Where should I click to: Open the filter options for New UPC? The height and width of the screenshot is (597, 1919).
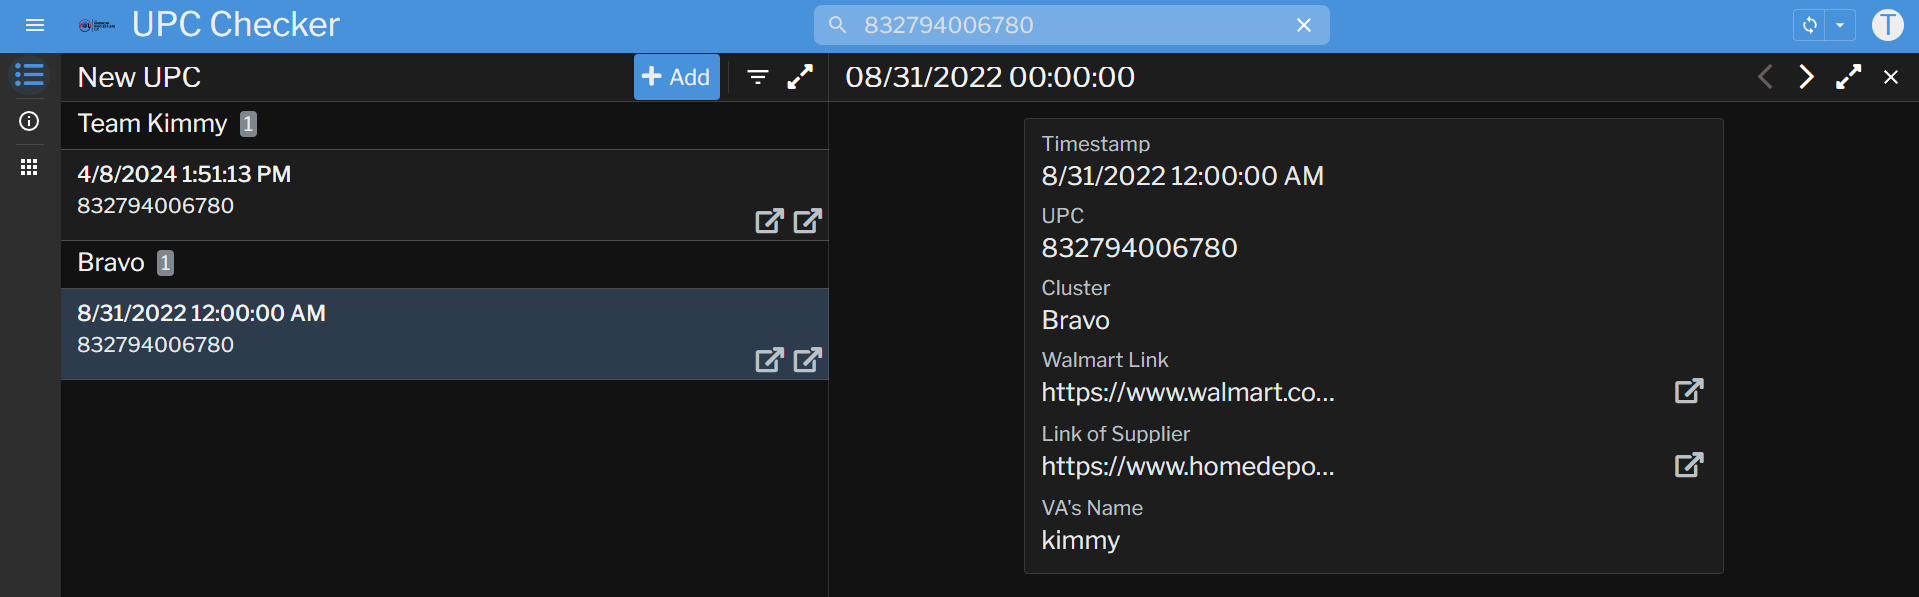pyautogui.click(x=758, y=77)
